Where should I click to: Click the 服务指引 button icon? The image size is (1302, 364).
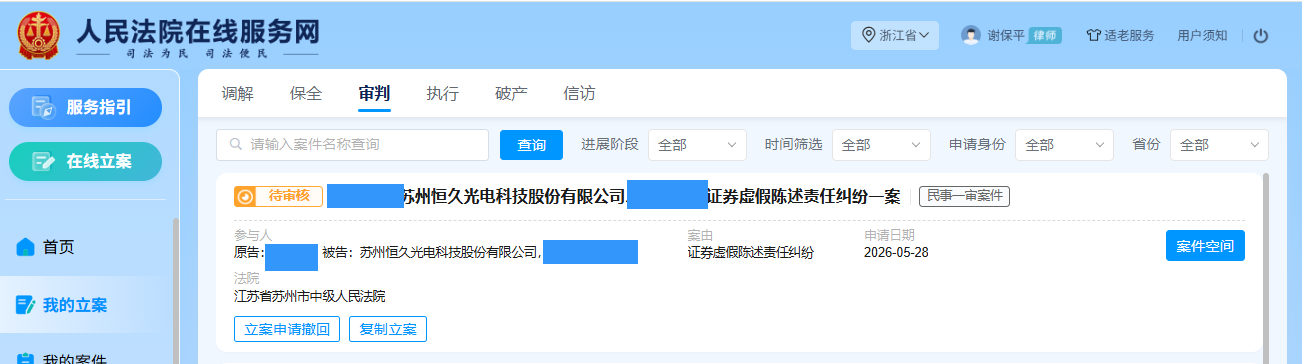click(x=43, y=107)
